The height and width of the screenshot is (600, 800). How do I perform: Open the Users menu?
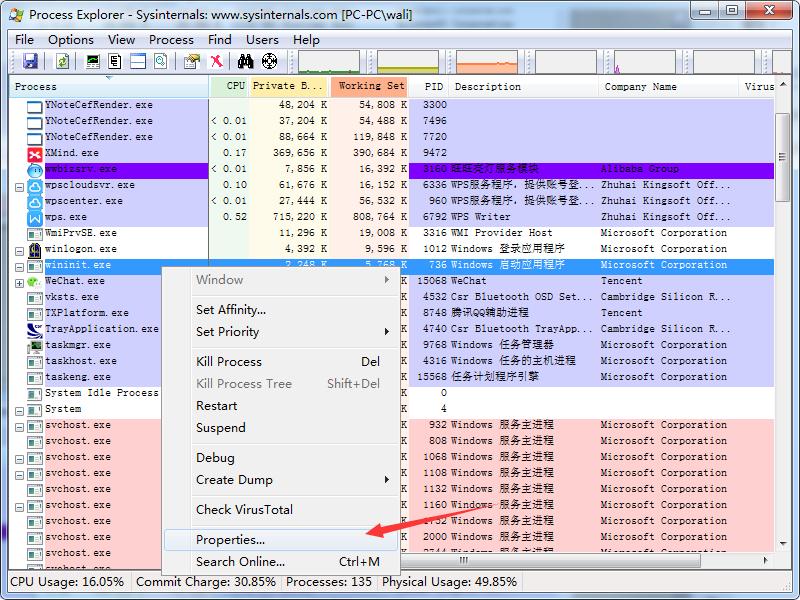coord(262,40)
